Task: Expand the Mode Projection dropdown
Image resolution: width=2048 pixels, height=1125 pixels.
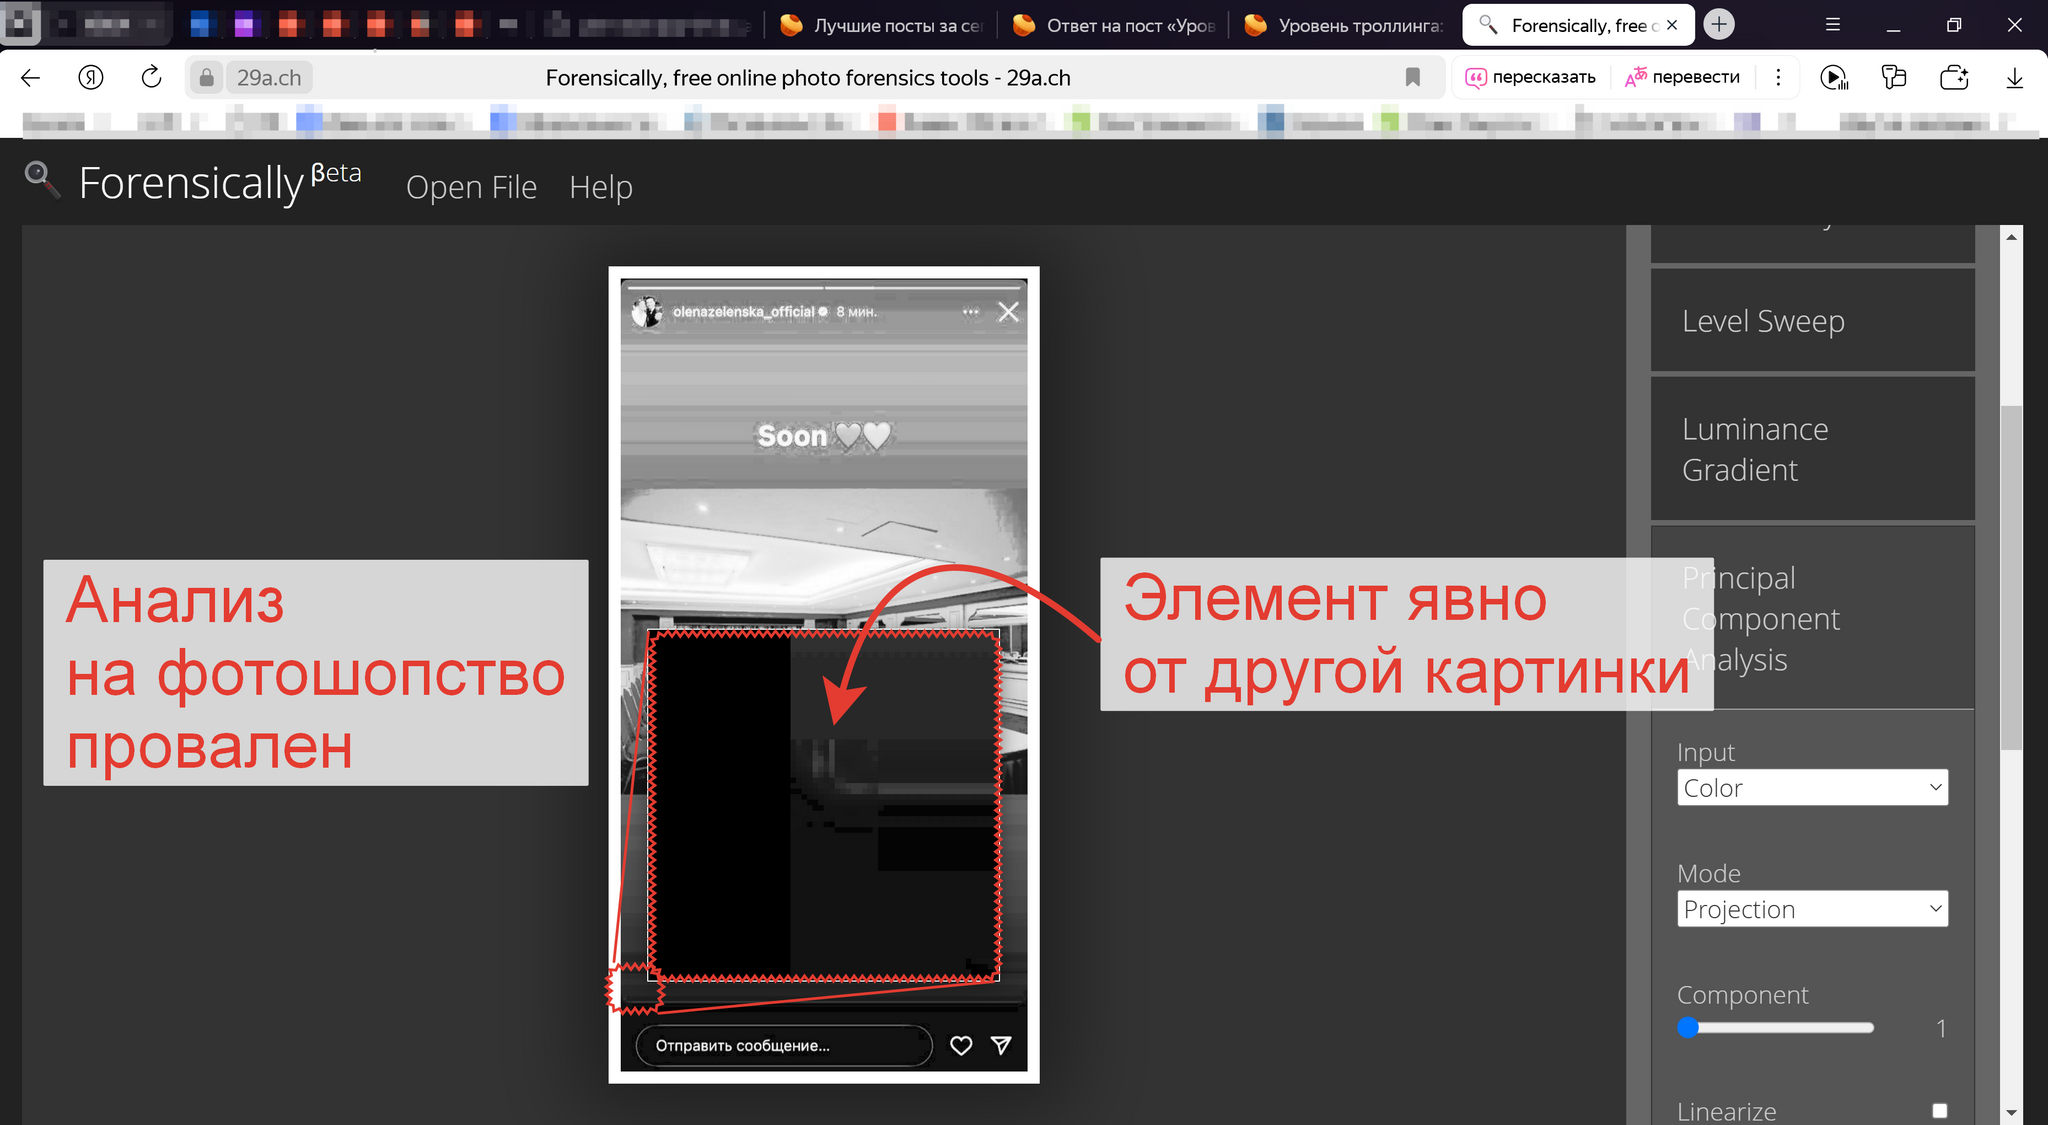Action: tap(1812, 909)
